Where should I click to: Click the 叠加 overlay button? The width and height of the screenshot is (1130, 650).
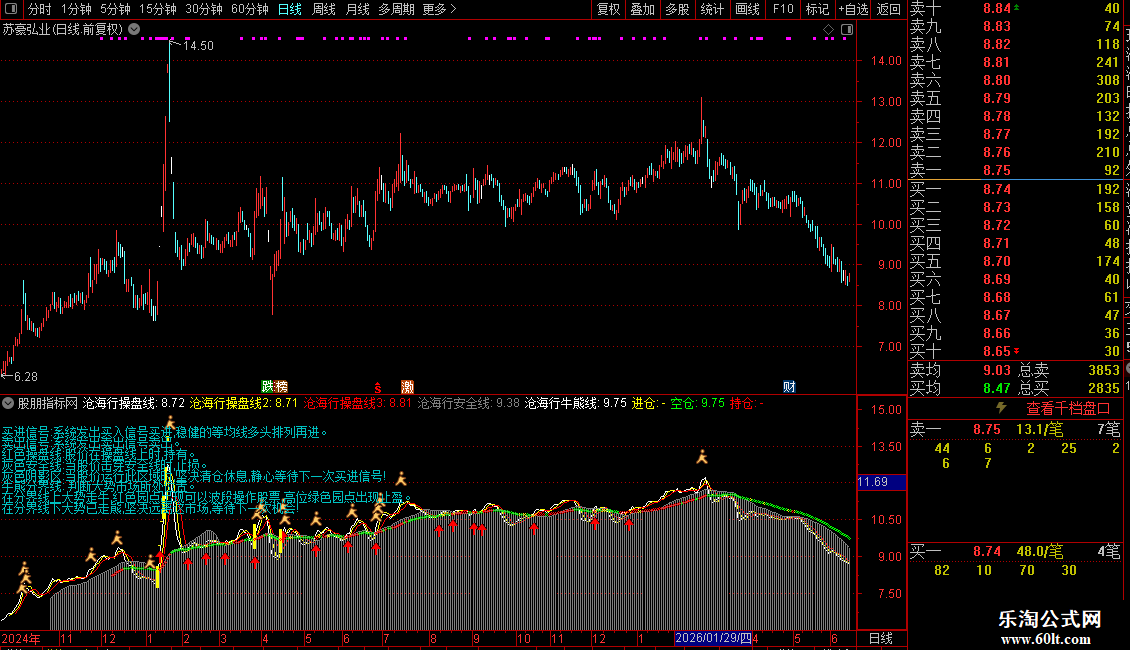642,9
